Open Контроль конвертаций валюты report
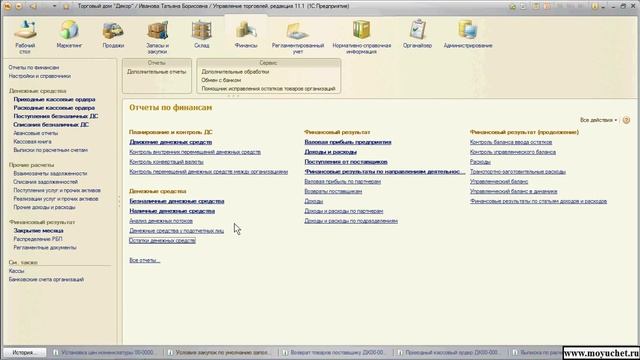 point(166,162)
